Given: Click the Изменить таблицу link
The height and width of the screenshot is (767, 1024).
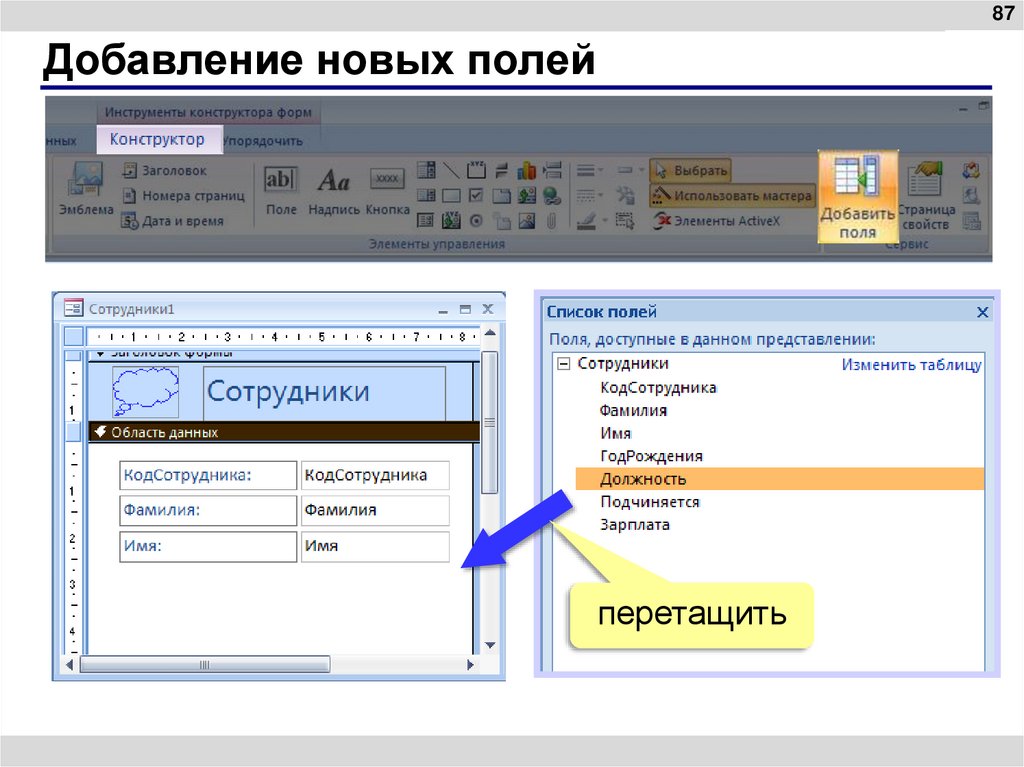Looking at the screenshot, I should click(x=915, y=365).
